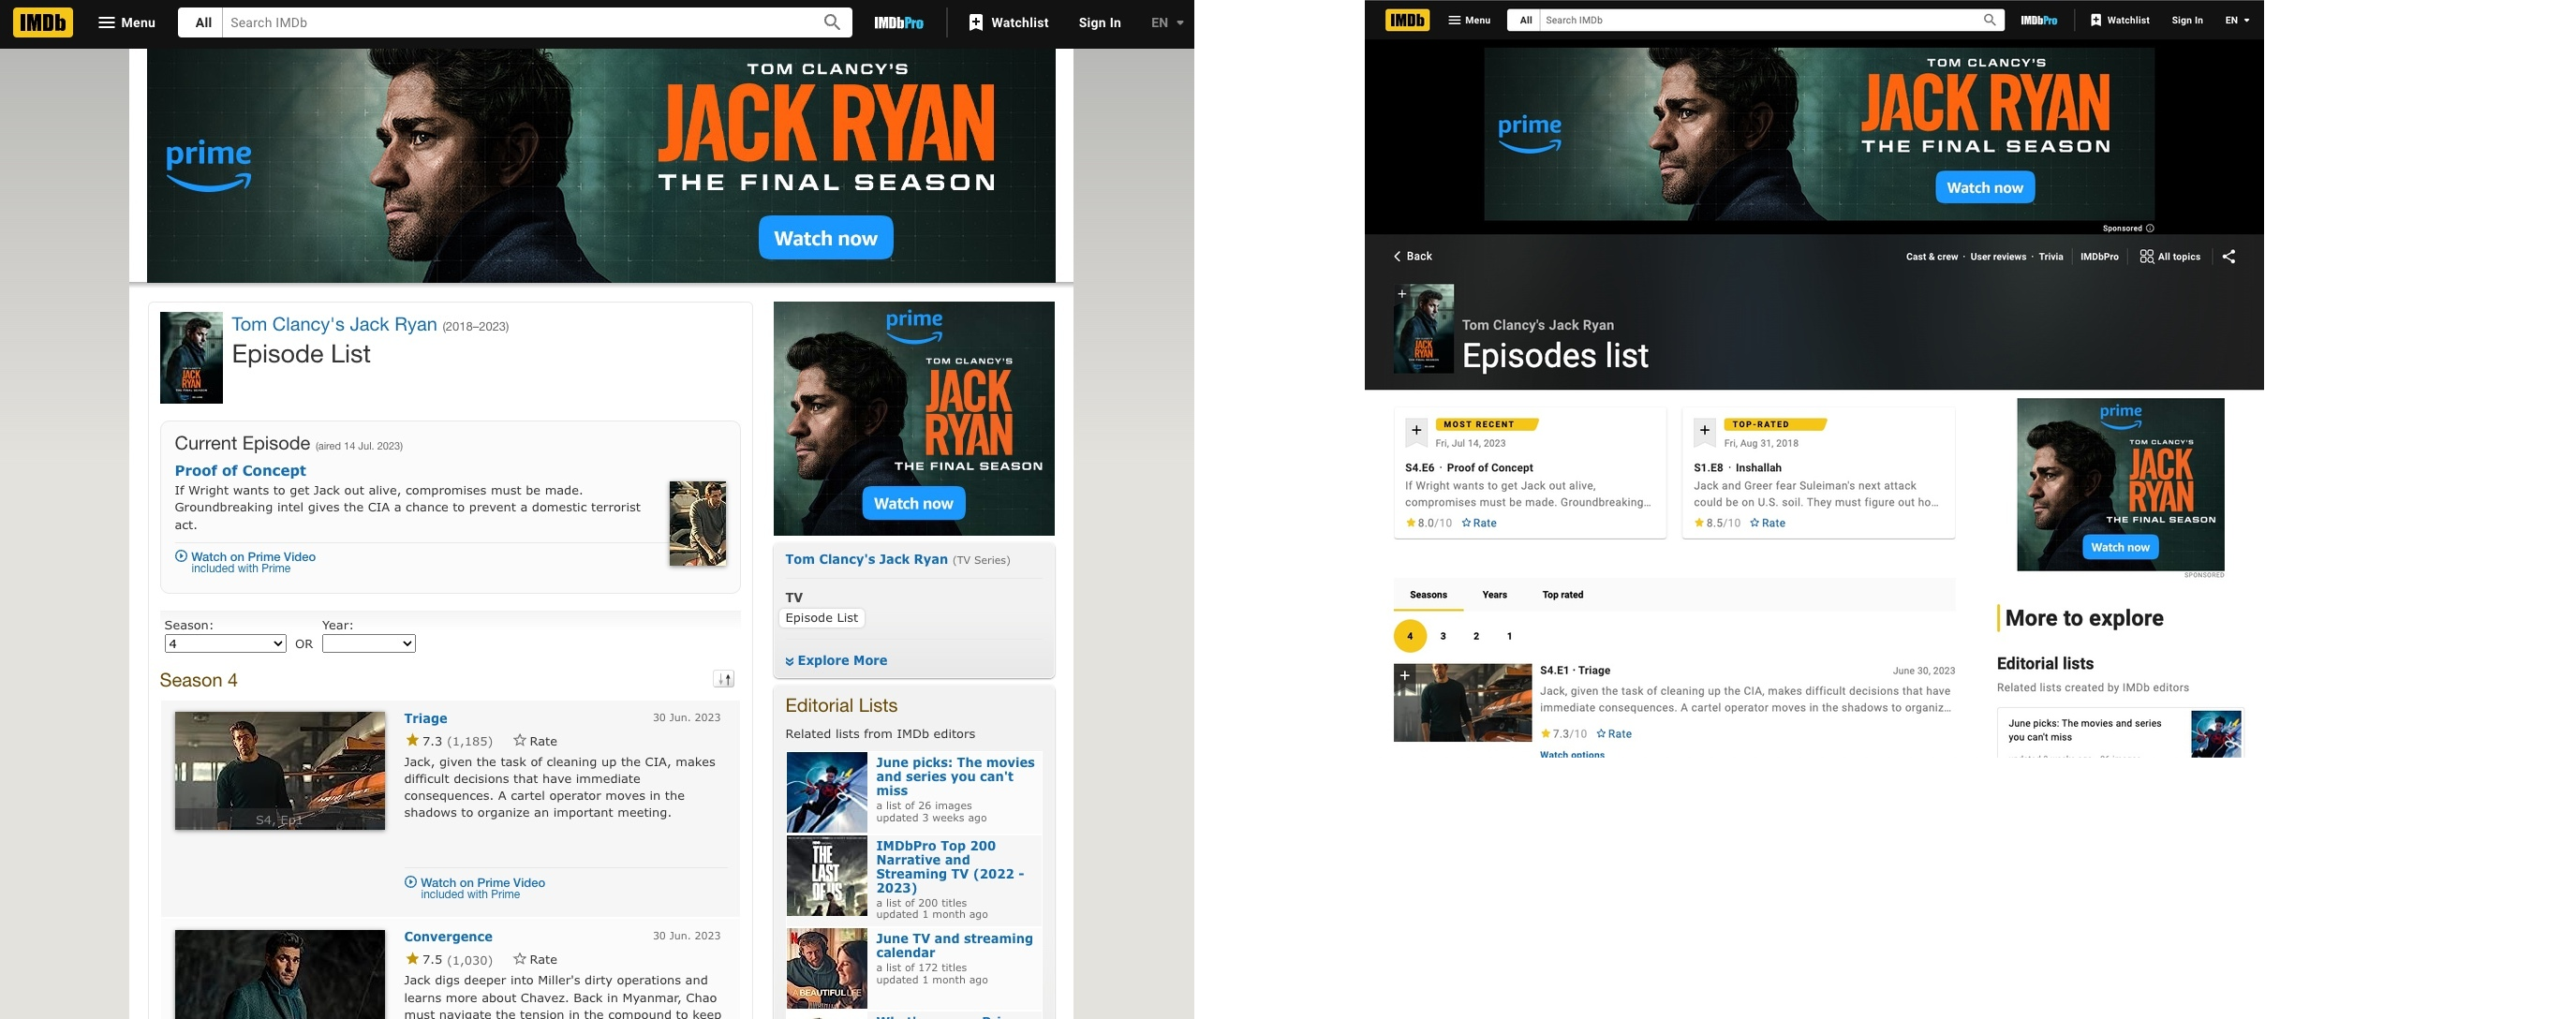The image size is (2576, 1019).
Task: Go Back using chevron in right page
Action: [x=1412, y=256]
